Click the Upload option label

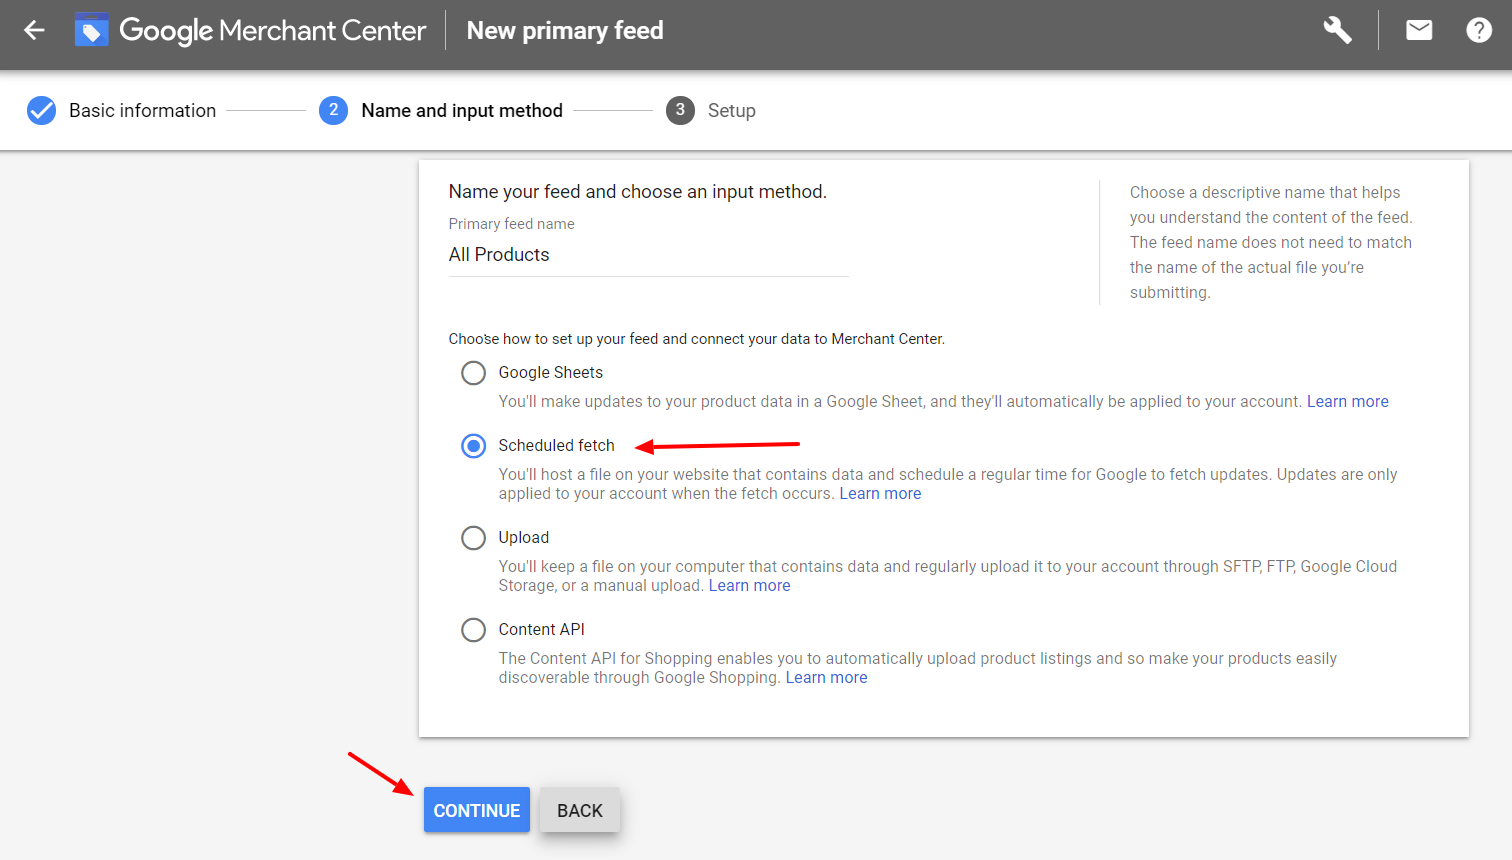(x=523, y=537)
